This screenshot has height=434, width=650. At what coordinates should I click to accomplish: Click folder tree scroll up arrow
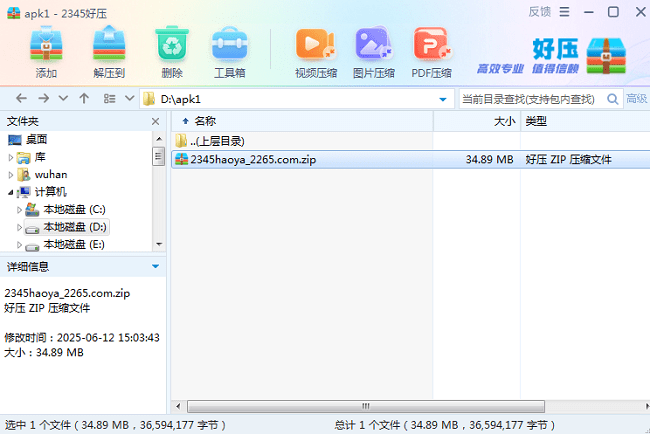click(x=159, y=138)
